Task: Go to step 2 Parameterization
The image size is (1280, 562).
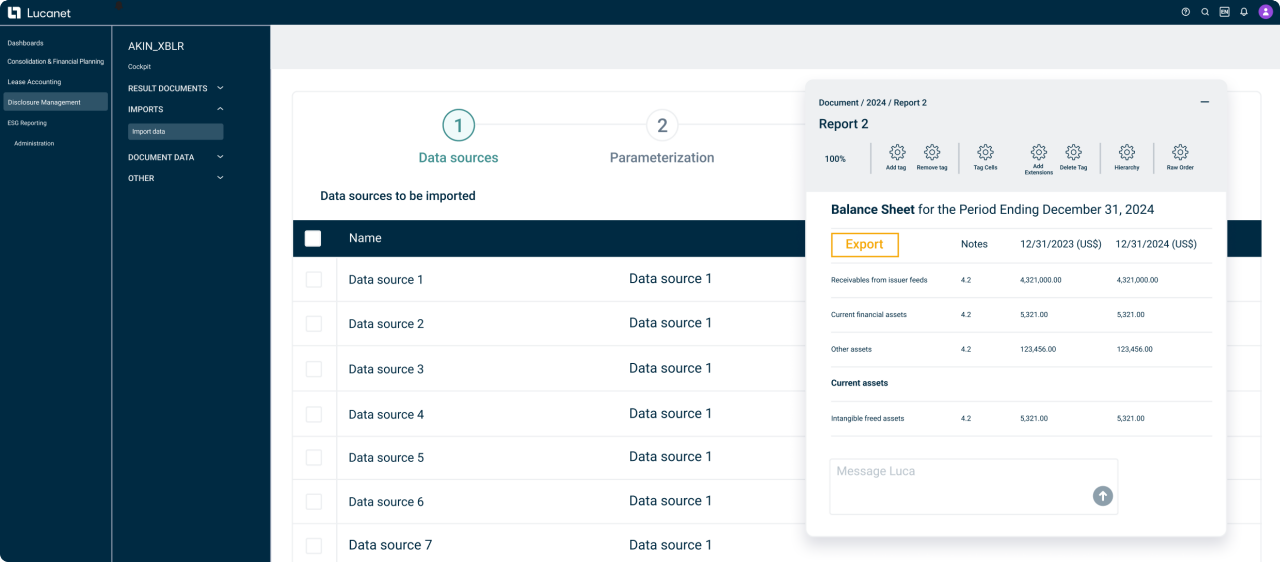Action: (661, 126)
